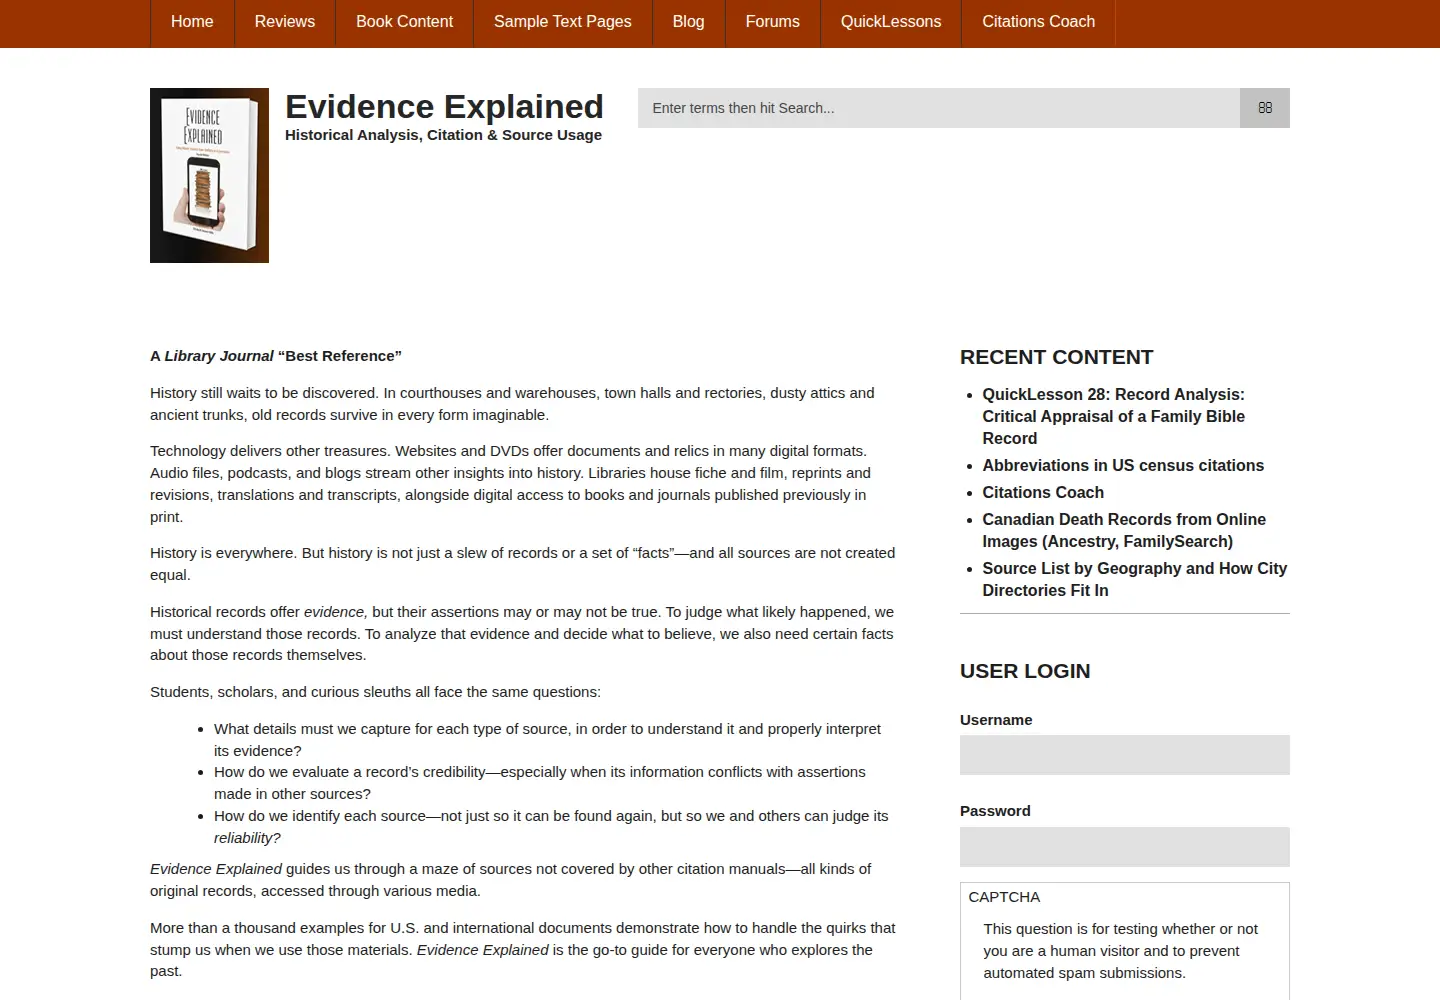Focus the search terms input field
Viewport: 1440px width, 1000px height.
[x=939, y=108]
